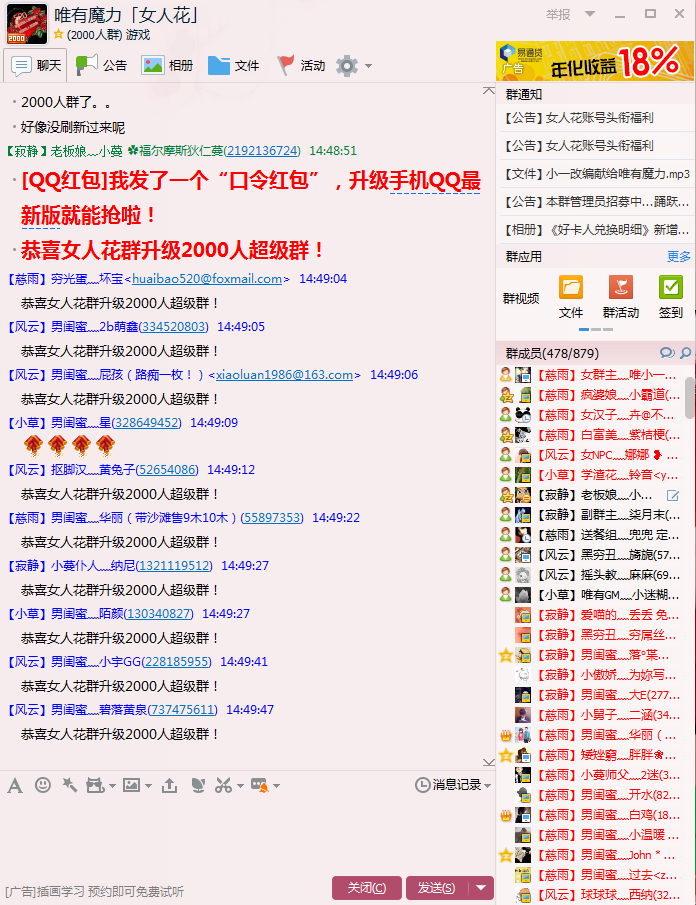Click the upload icon in chat toolbar
Viewport: 696px width, 905px height.
pyautogui.click(x=169, y=786)
